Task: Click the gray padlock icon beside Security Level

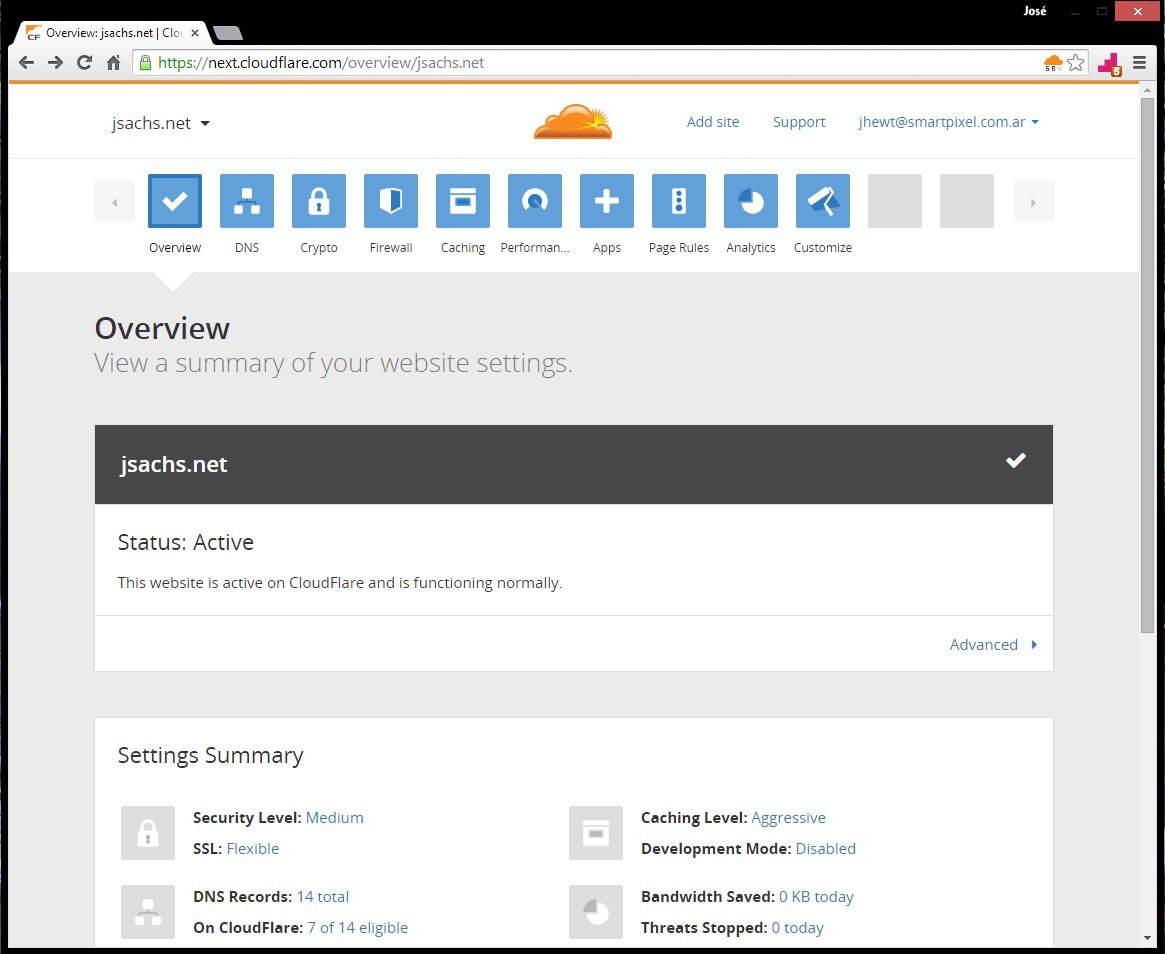Action: pos(148,833)
